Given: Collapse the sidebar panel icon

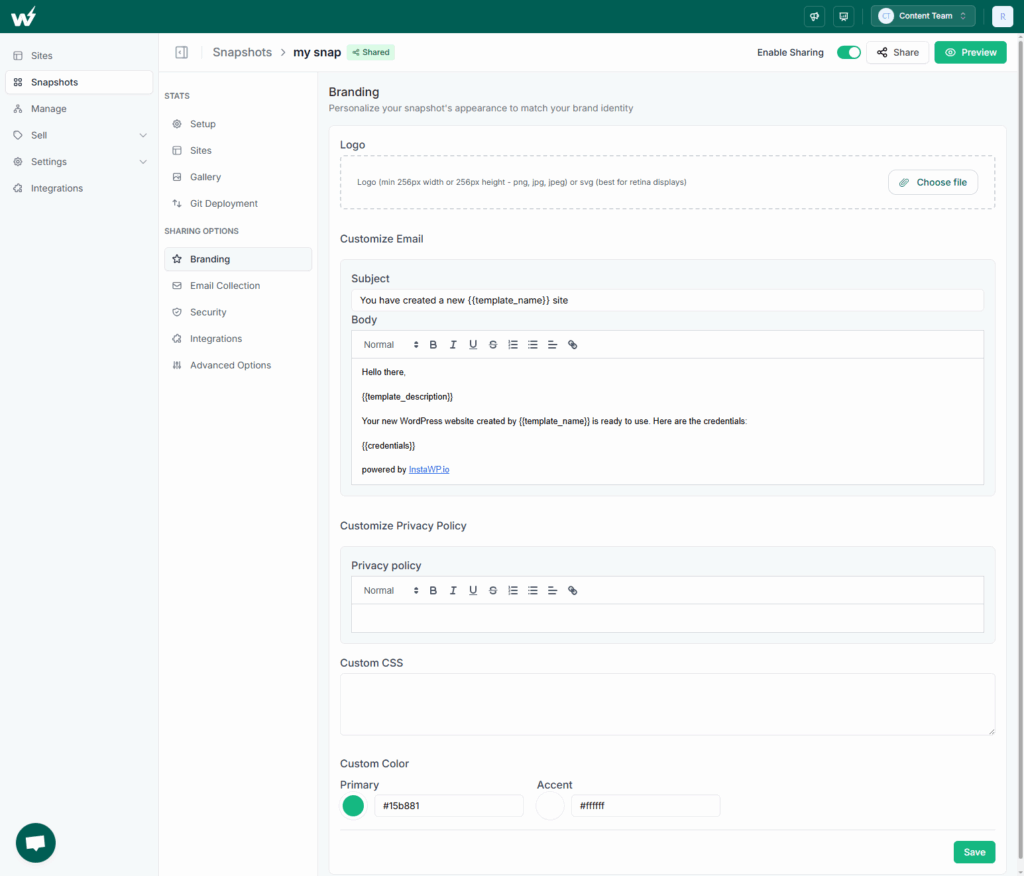Looking at the screenshot, I should [182, 52].
